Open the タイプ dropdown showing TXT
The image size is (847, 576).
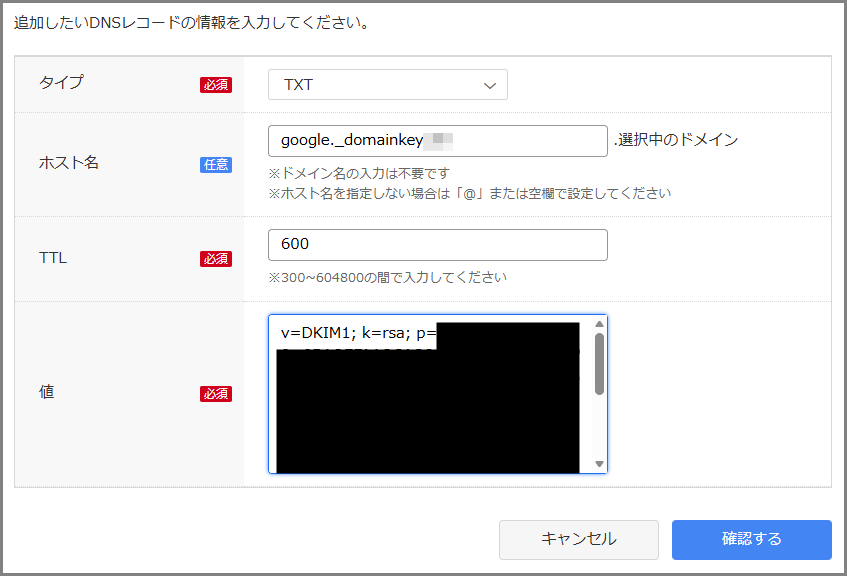coord(387,85)
